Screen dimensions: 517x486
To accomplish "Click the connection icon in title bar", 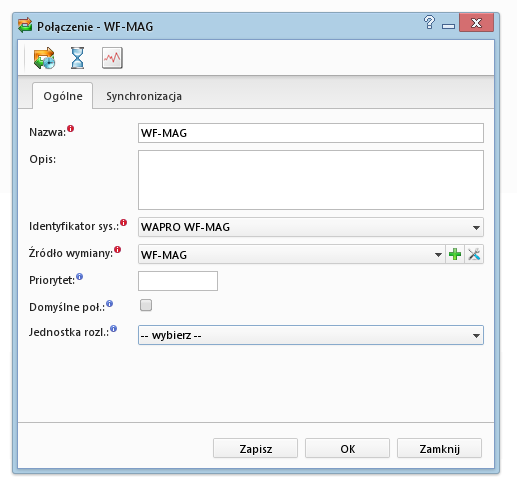I will pyautogui.click(x=25, y=25).
